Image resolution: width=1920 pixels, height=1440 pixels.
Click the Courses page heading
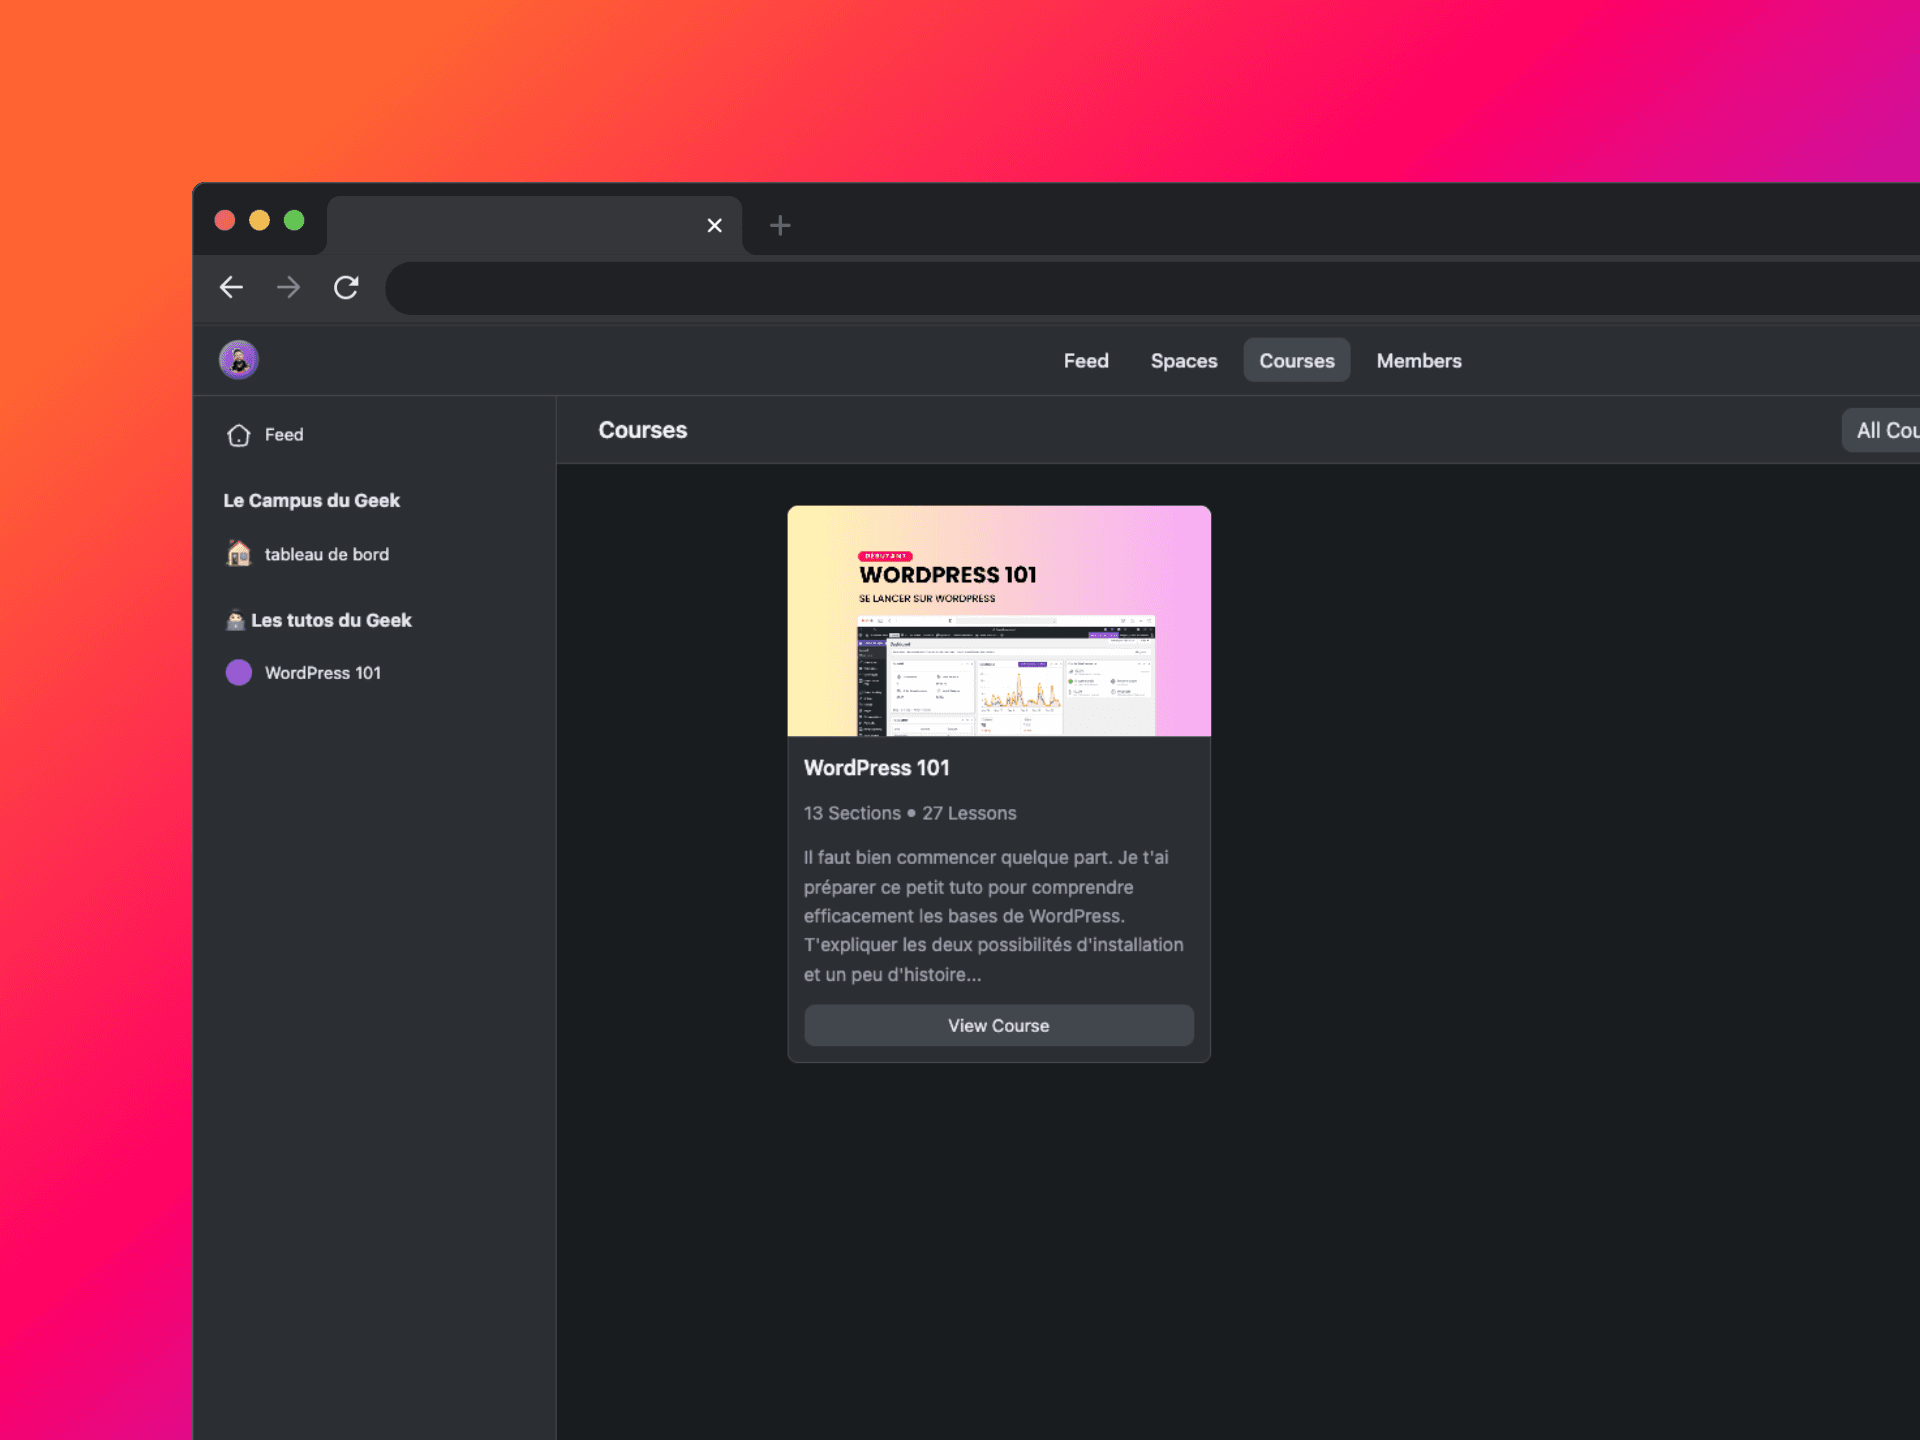[643, 430]
